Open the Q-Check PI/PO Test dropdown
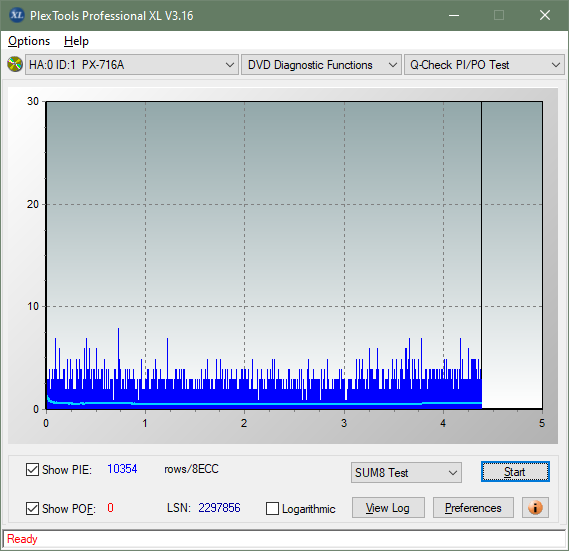This screenshot has width=569, height=551. [484, 65]
